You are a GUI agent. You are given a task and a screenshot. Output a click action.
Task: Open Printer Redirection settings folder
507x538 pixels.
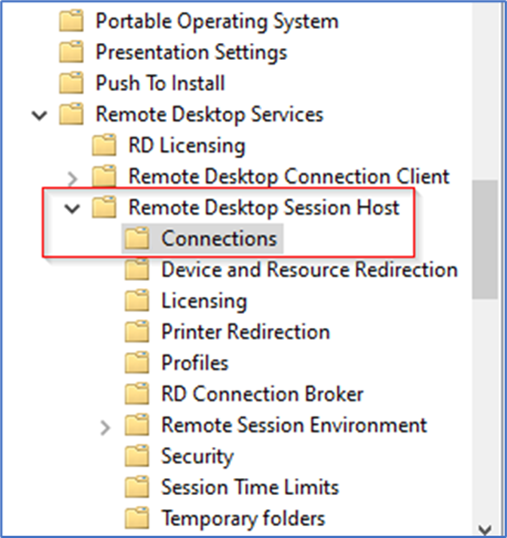[x=245, y=332]
